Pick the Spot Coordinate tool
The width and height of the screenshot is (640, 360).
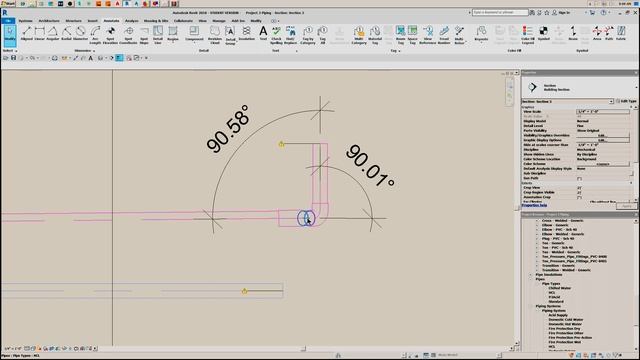click(x=129, y=35)
